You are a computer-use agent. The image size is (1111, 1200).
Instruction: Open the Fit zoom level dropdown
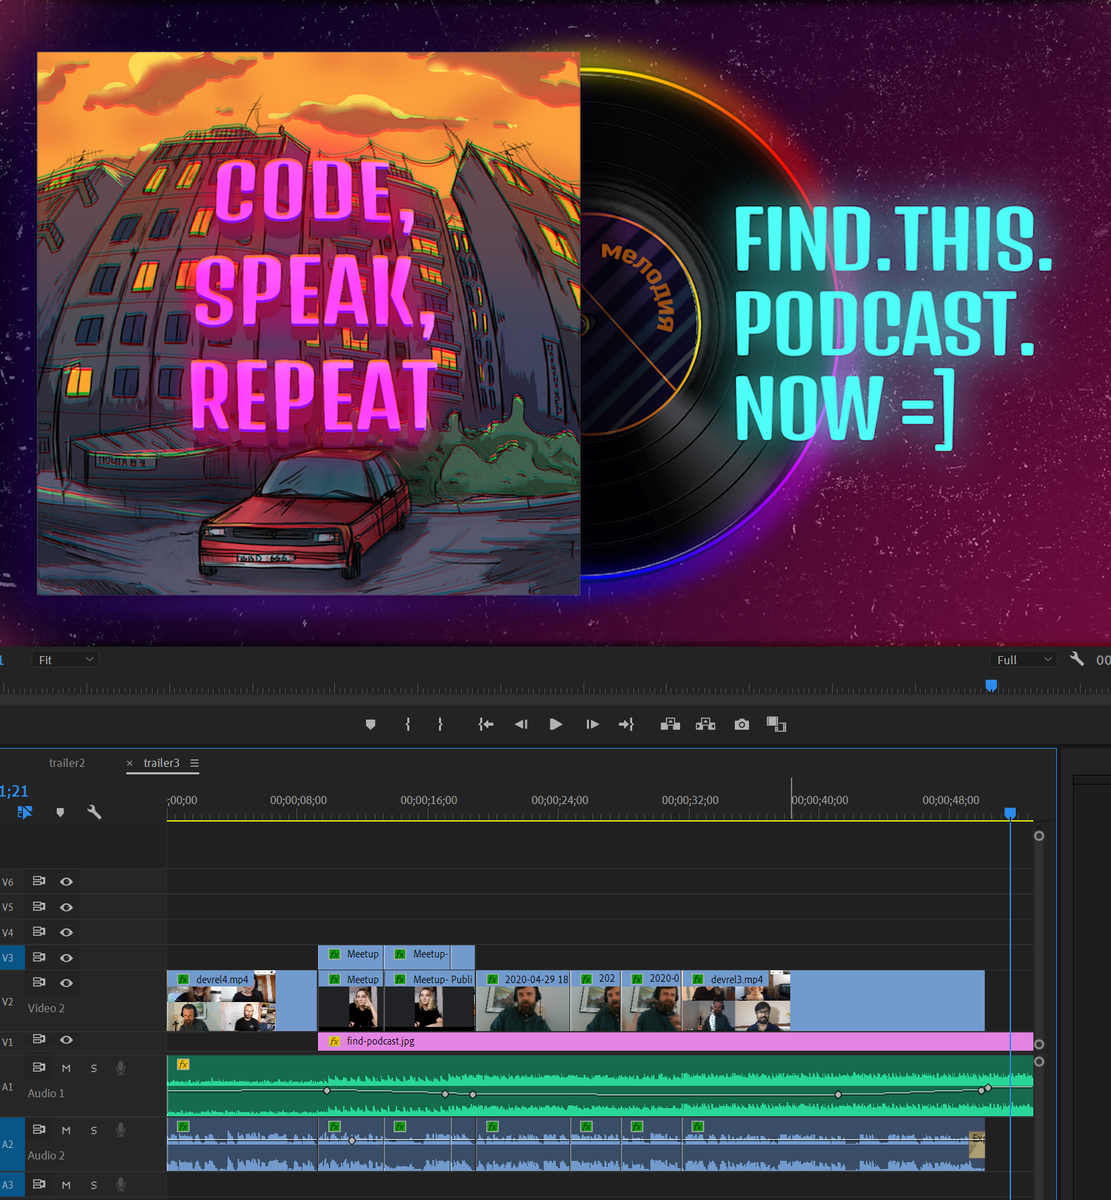[65, 659]
